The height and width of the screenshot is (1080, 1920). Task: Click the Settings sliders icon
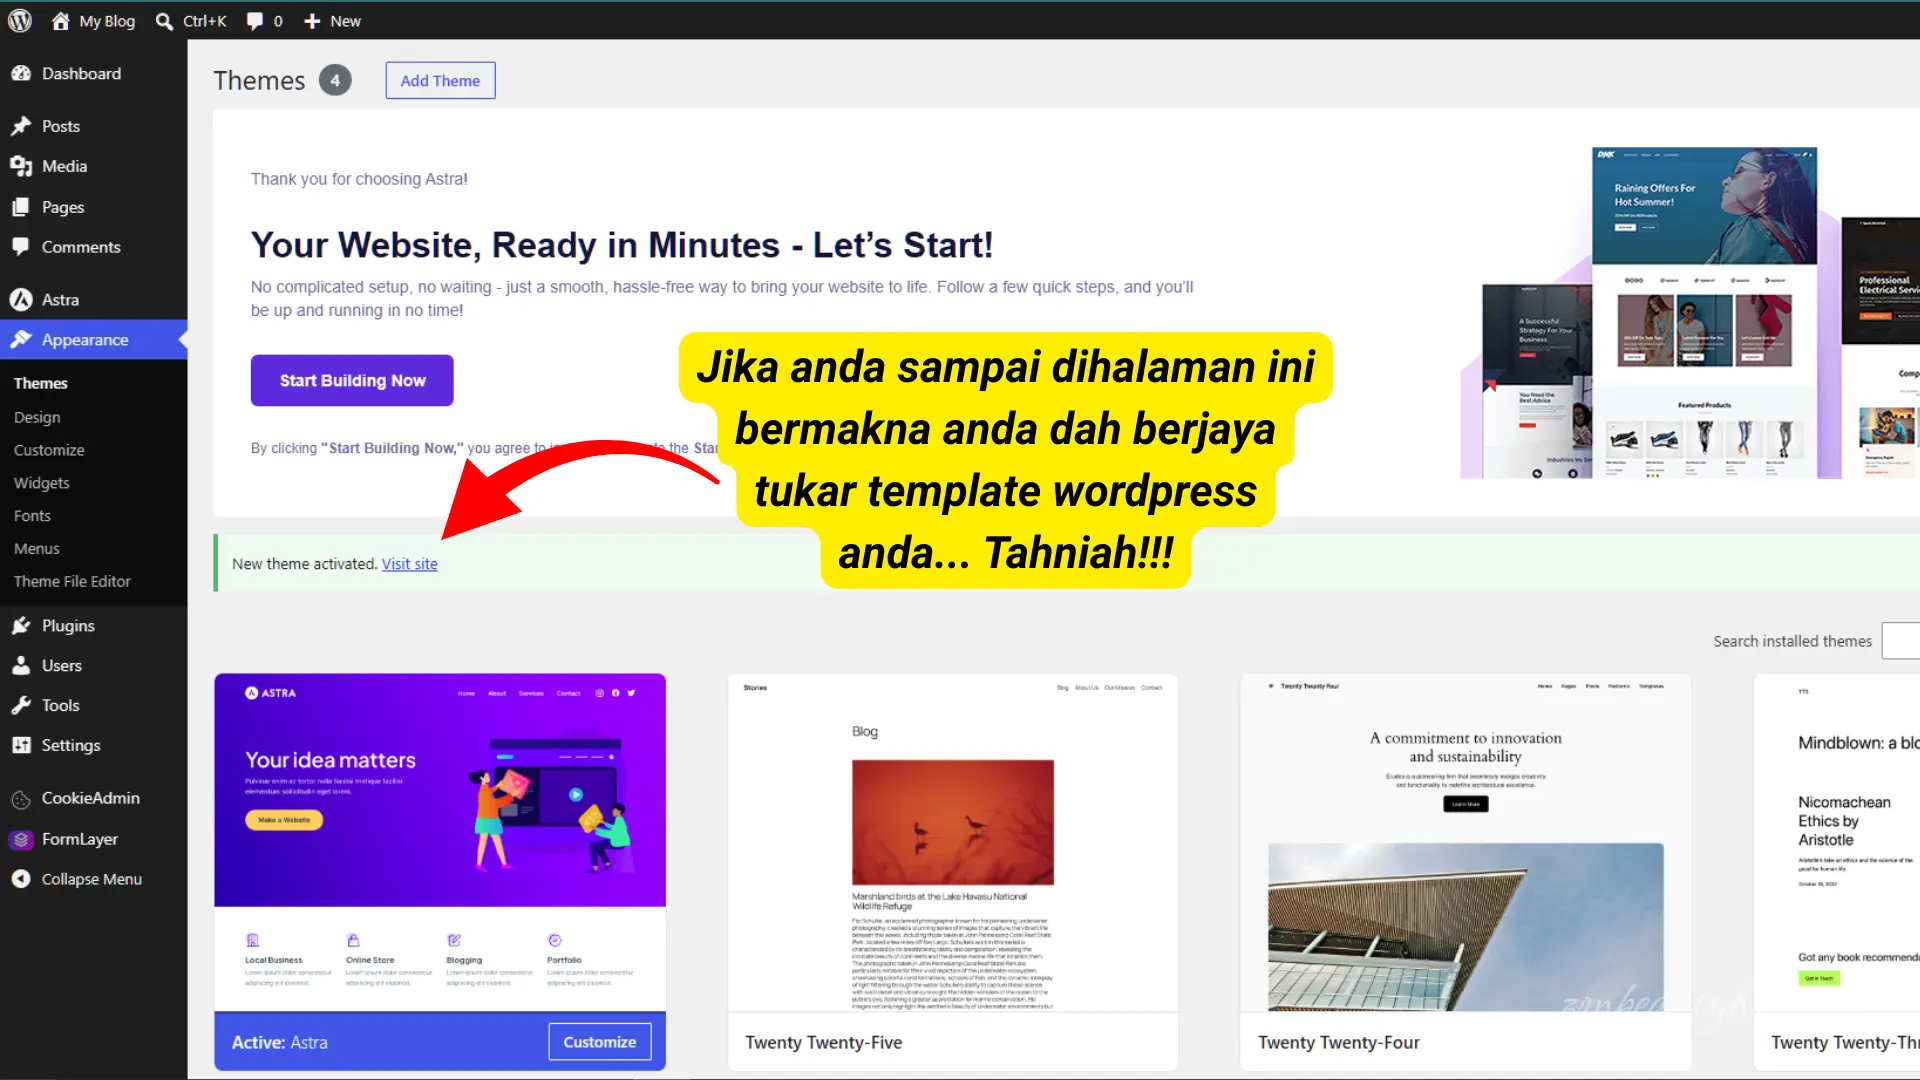[x=21, y=745]
